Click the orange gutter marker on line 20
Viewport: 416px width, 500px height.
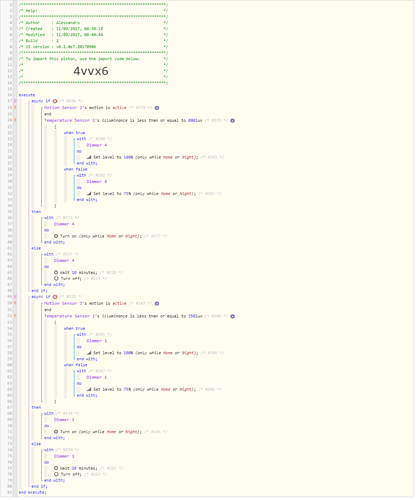15,120
